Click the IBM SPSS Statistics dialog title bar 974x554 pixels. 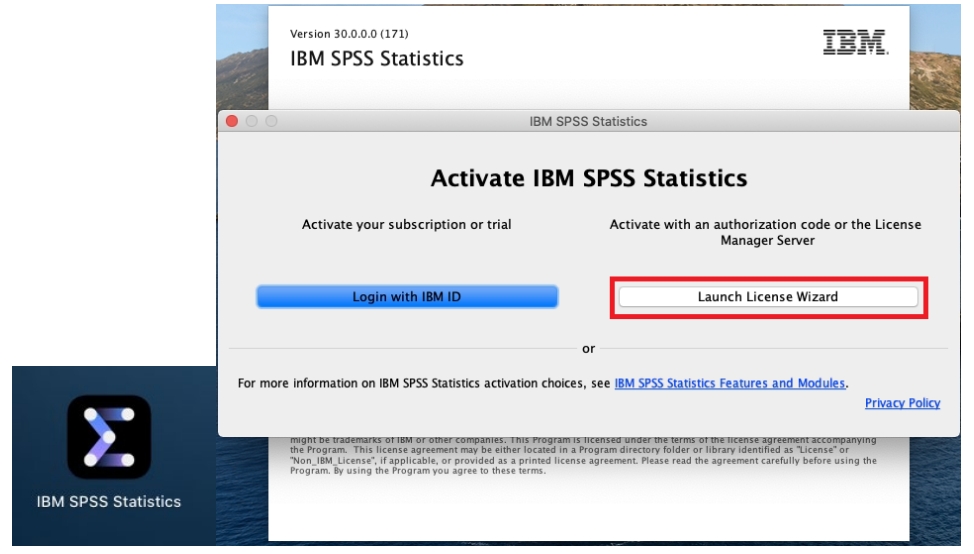coord(588,121)
